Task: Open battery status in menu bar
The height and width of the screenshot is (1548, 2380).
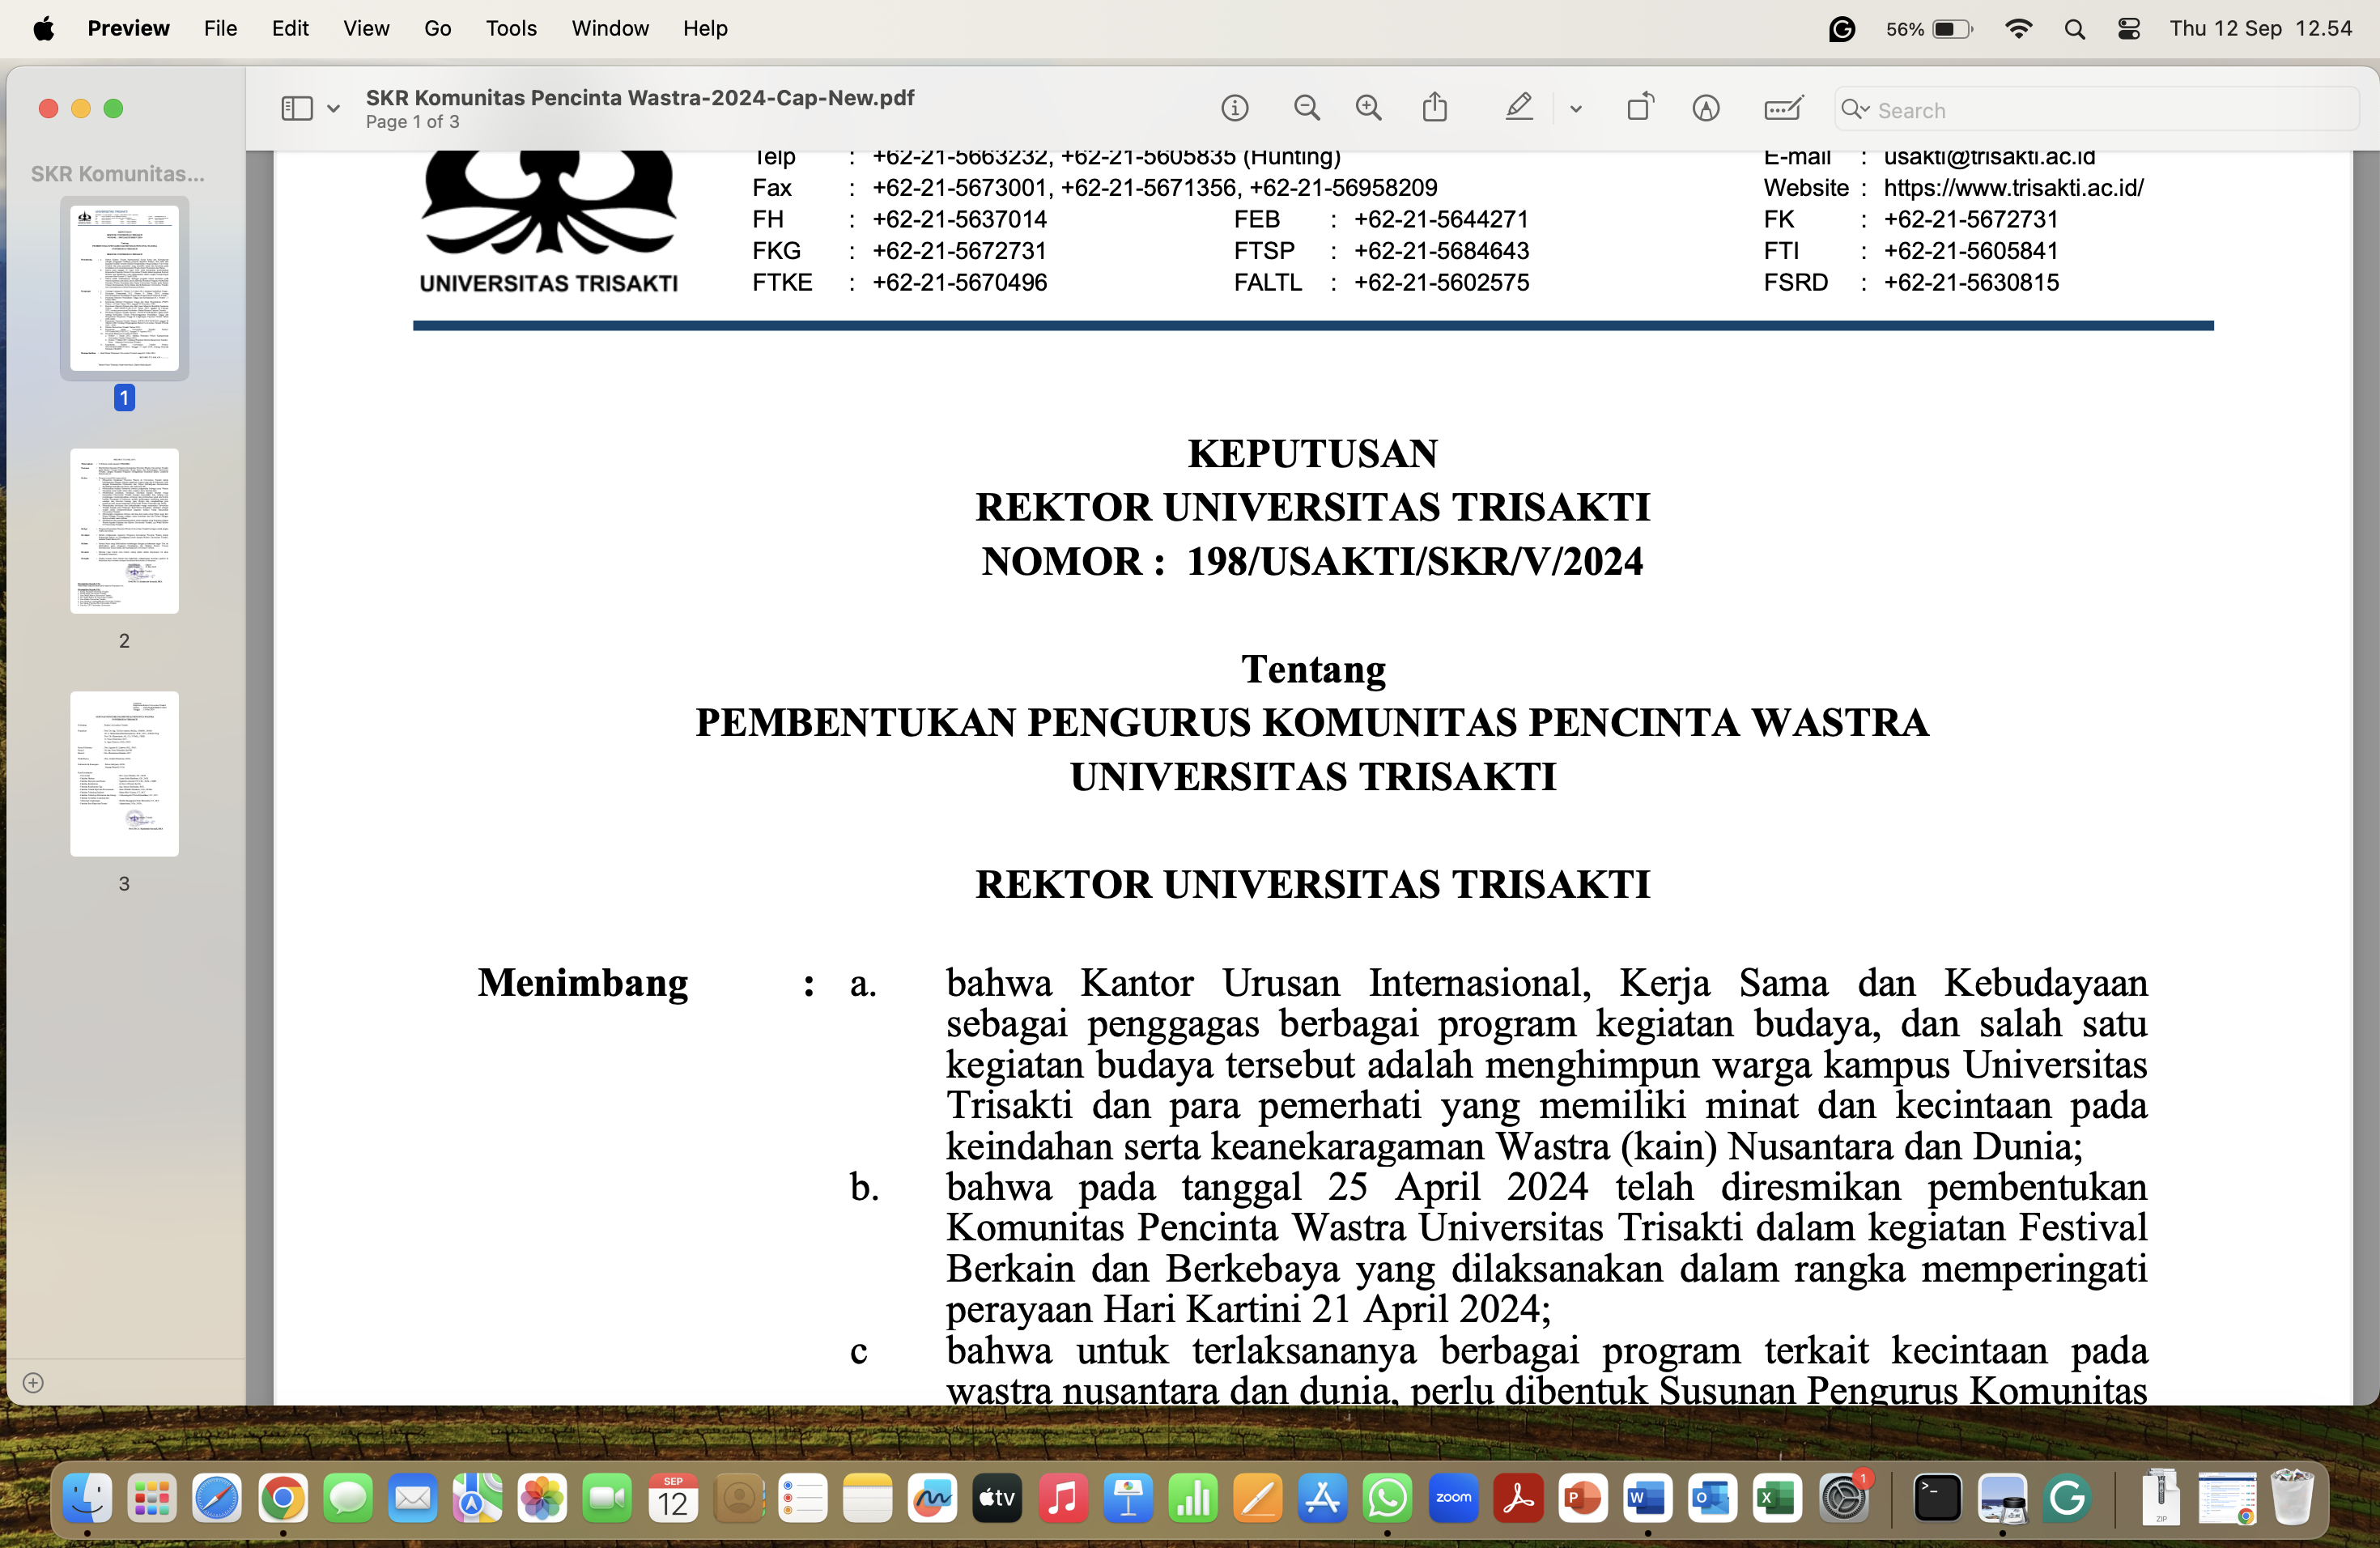Action: [1929, 29]
